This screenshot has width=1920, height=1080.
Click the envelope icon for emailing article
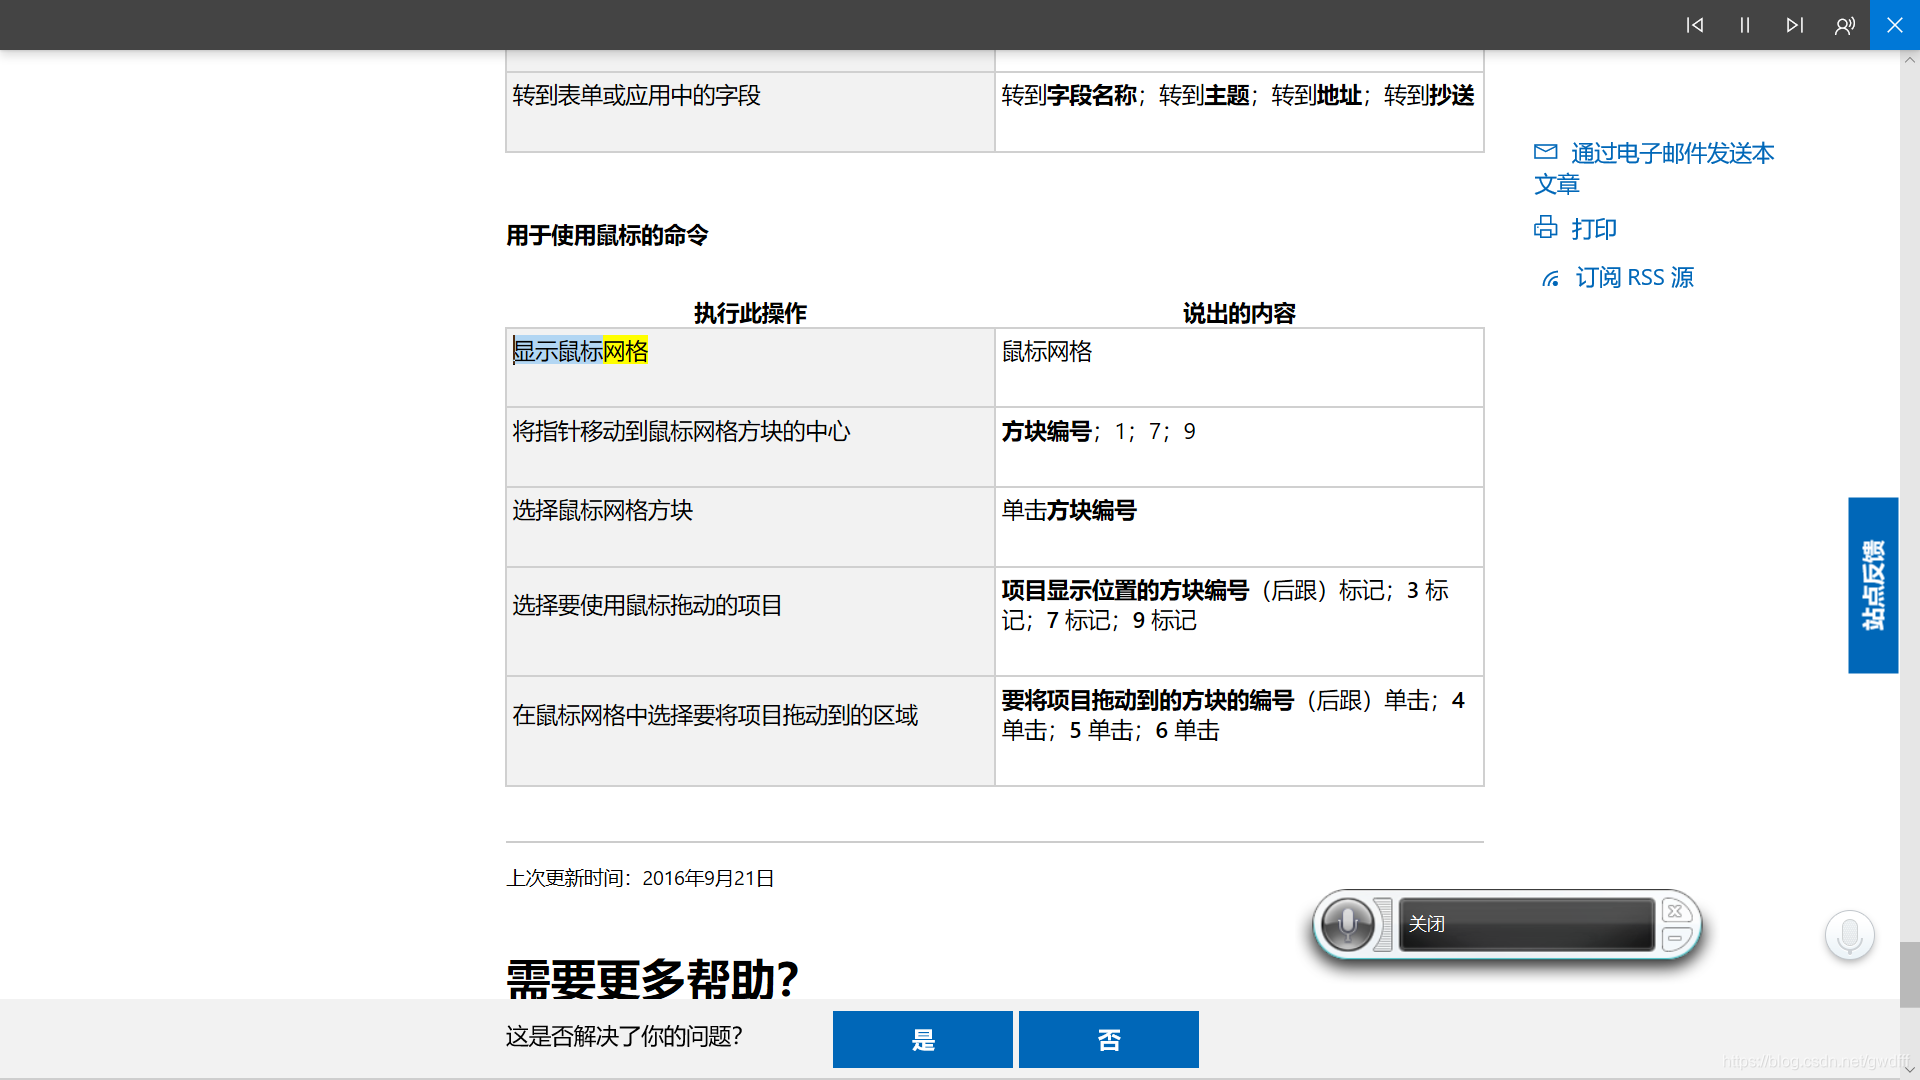click(1546, 152)
